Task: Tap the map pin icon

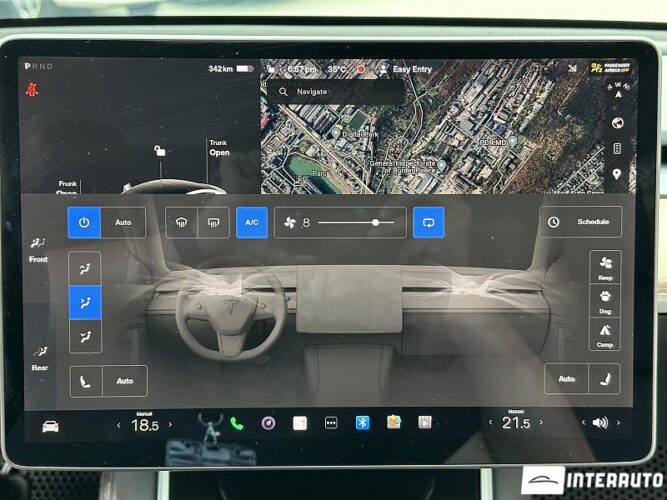Action: click(x=617, y=174)
